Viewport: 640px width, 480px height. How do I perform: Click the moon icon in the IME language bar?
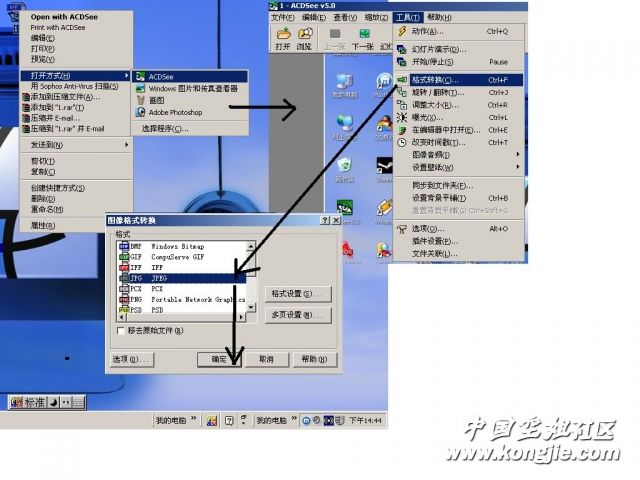[x=53, y=402]
